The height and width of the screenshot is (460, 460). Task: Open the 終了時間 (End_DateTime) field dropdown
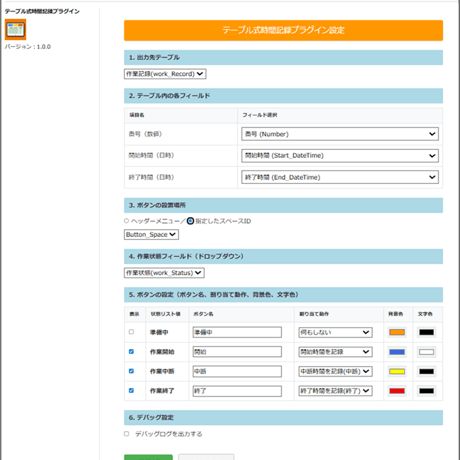point(340,177)
